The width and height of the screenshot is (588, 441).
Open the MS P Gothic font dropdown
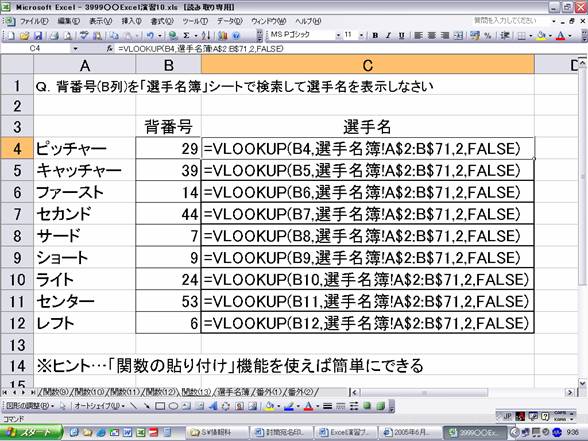(x=338, y=36)
